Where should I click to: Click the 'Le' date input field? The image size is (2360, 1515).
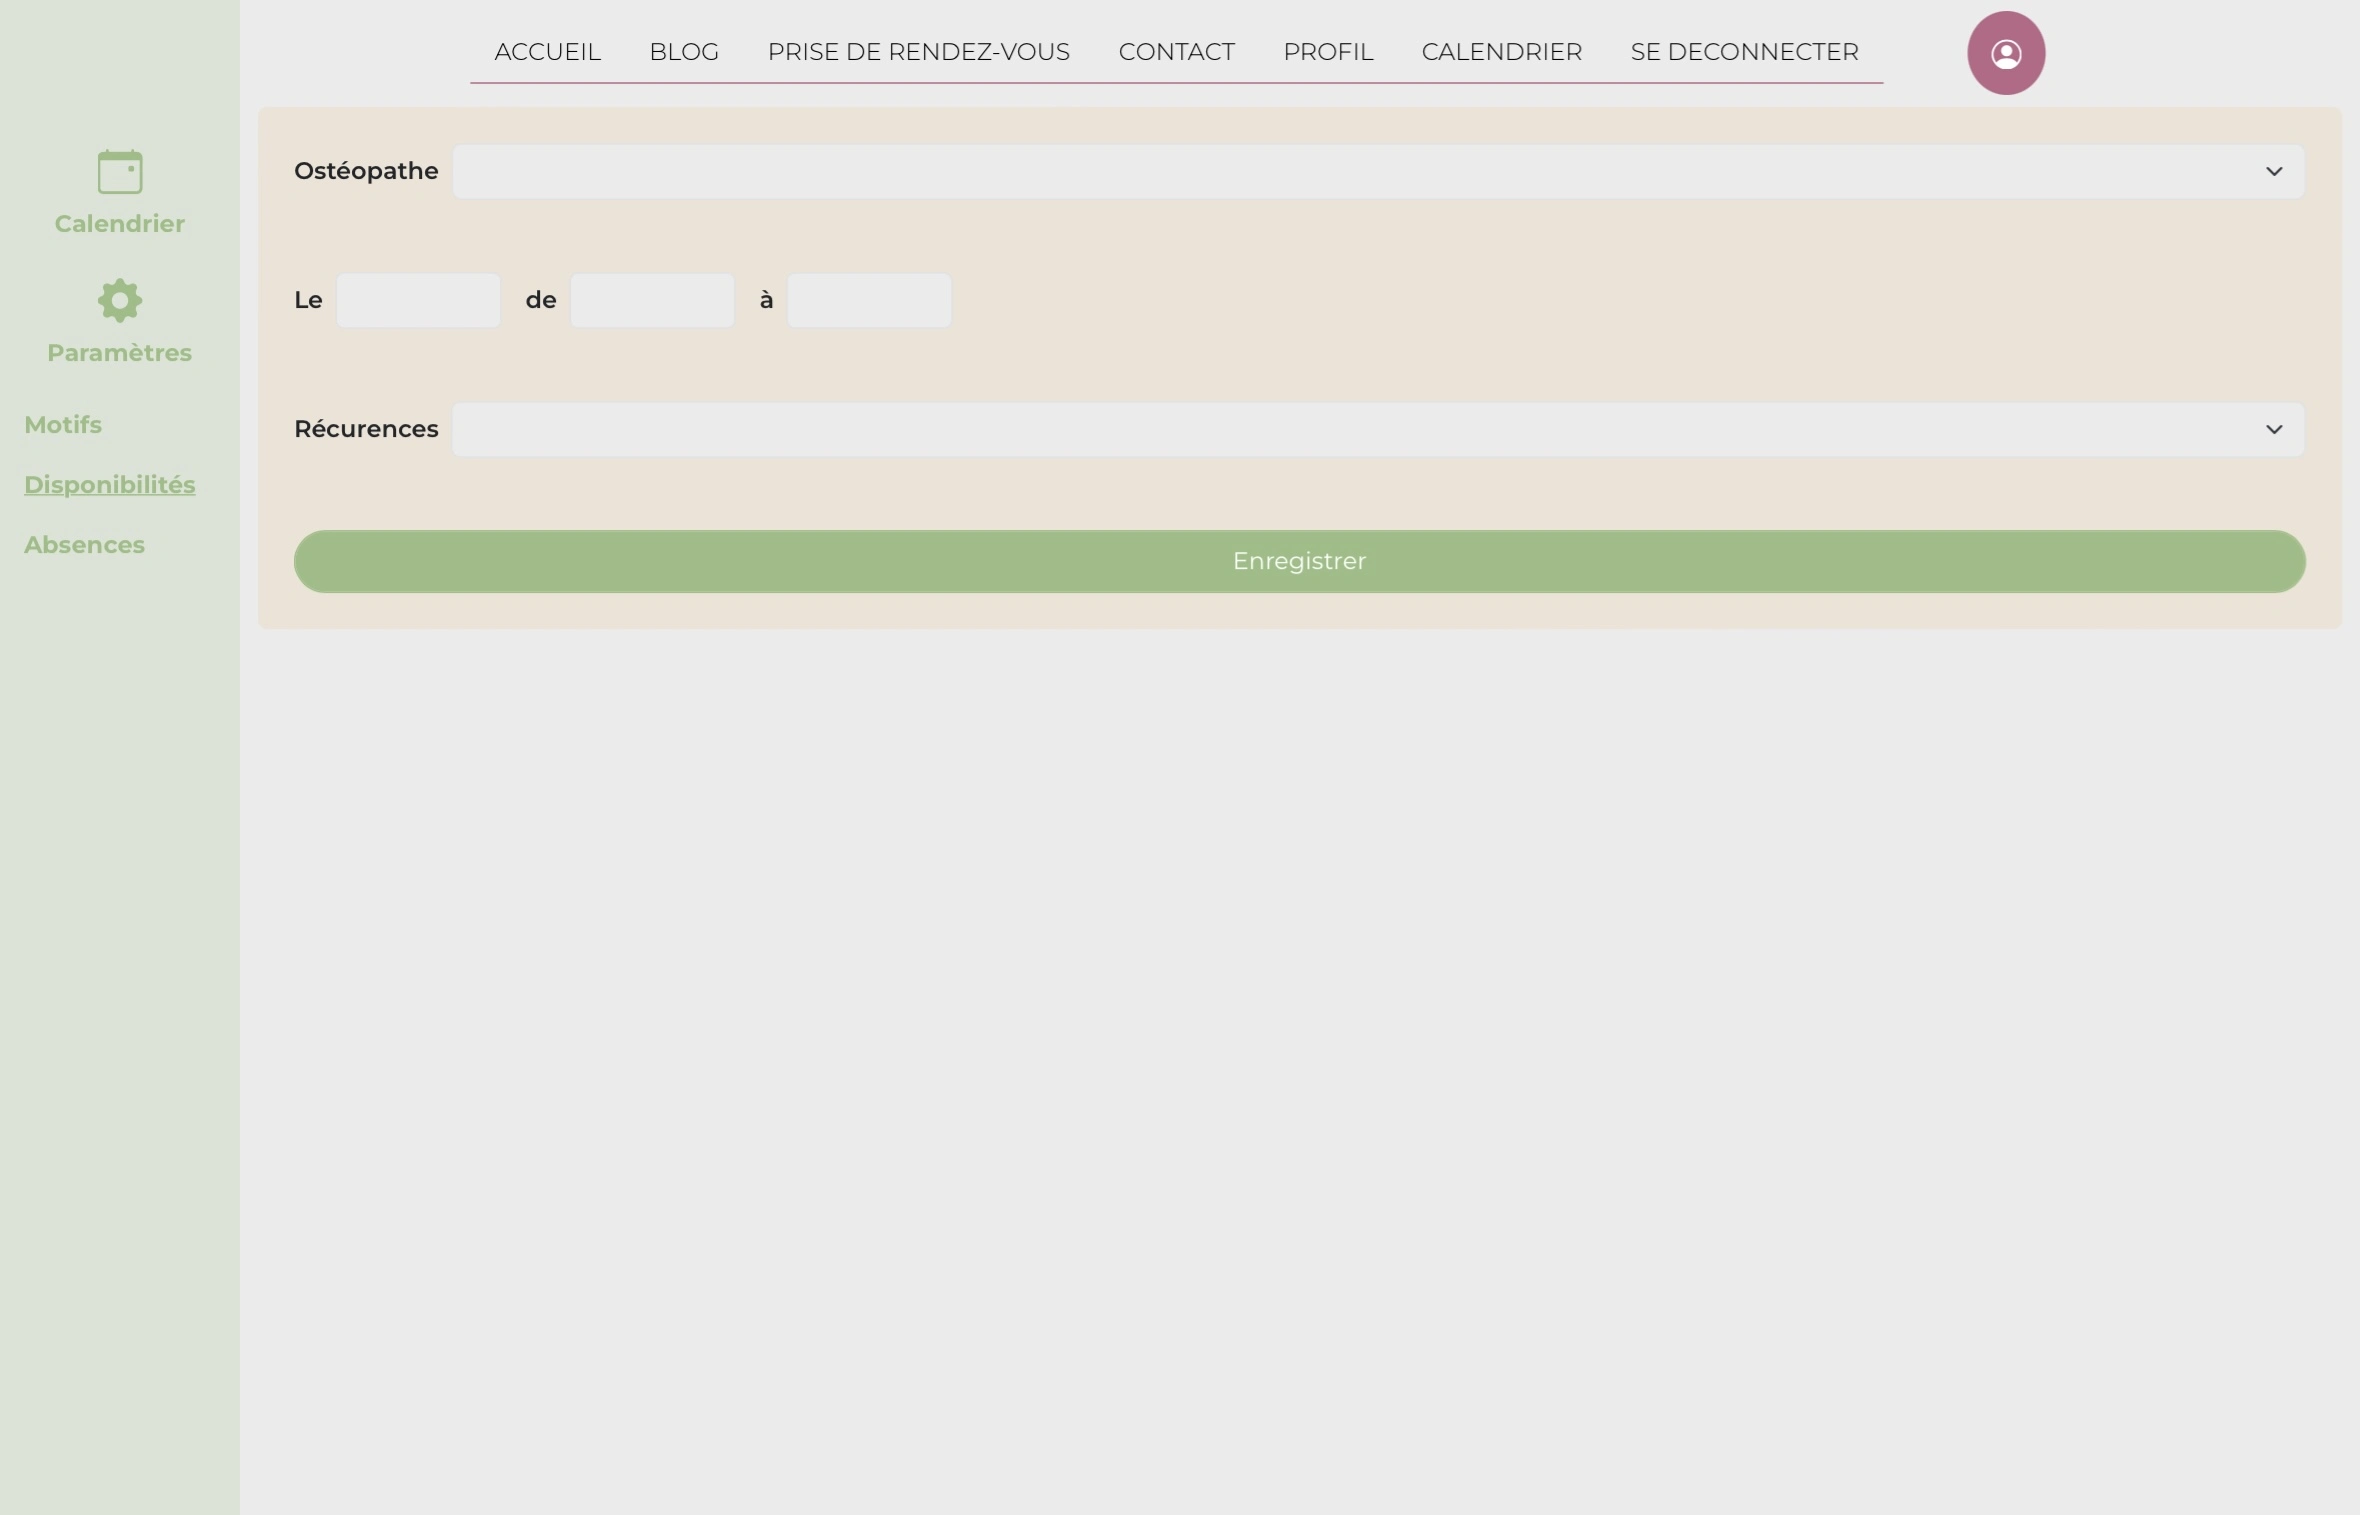click(418, 300)
